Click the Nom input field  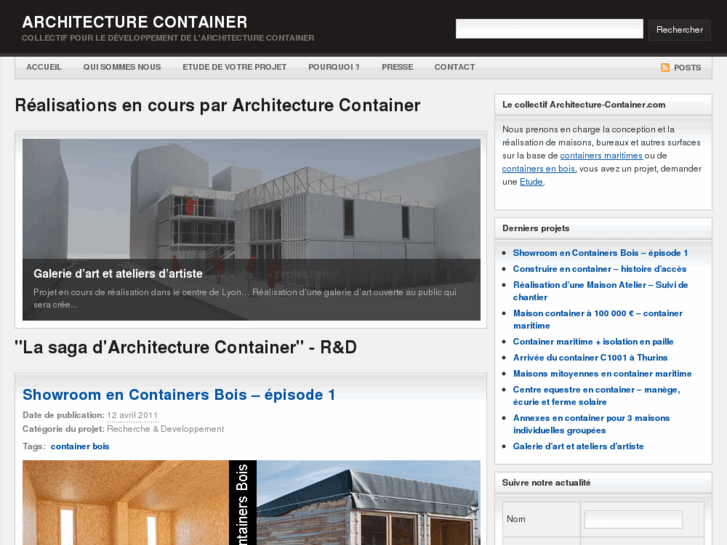pos(633,519)
